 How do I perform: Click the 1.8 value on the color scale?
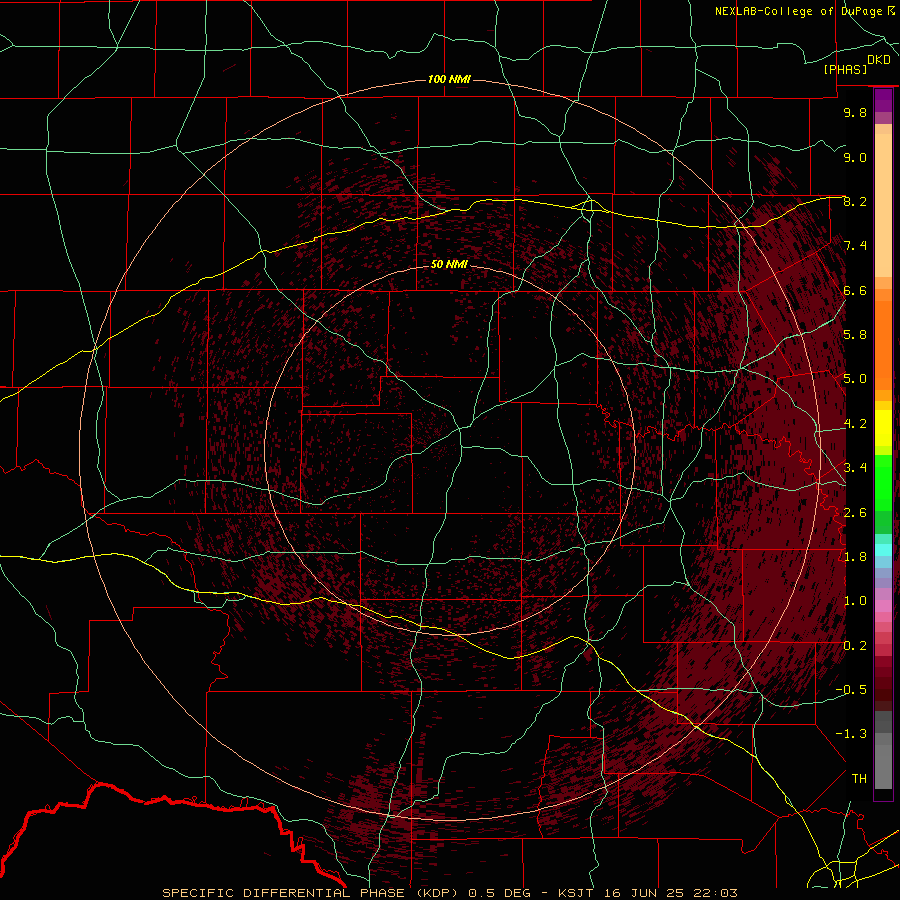coord(855,557)
